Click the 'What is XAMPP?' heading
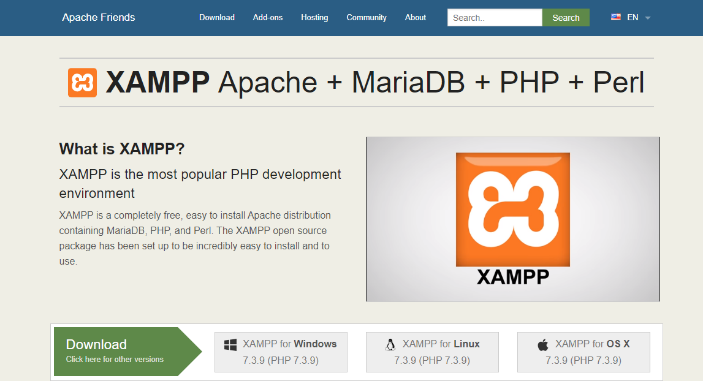Viewport: 703px width, 381px height. point(122,149)
